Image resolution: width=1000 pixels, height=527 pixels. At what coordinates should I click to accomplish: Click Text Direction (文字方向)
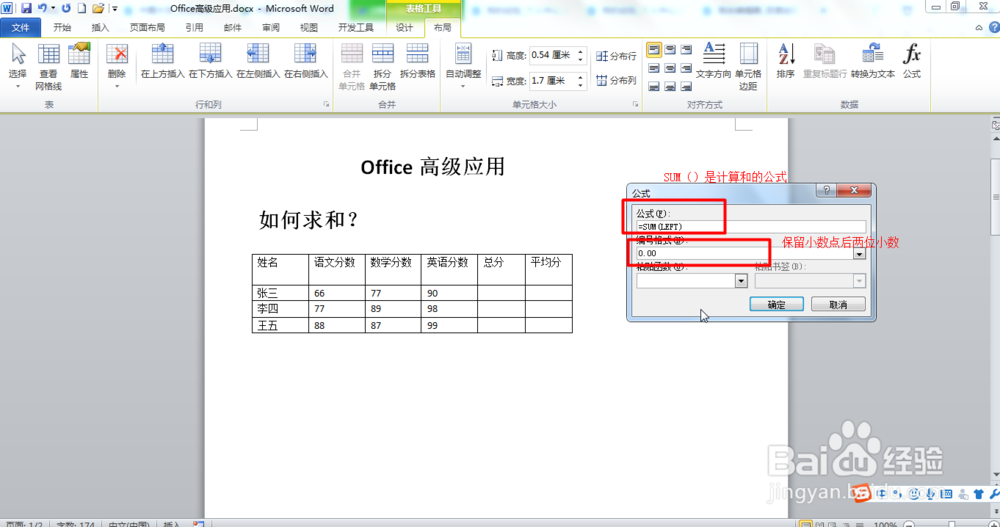point(714,61)
